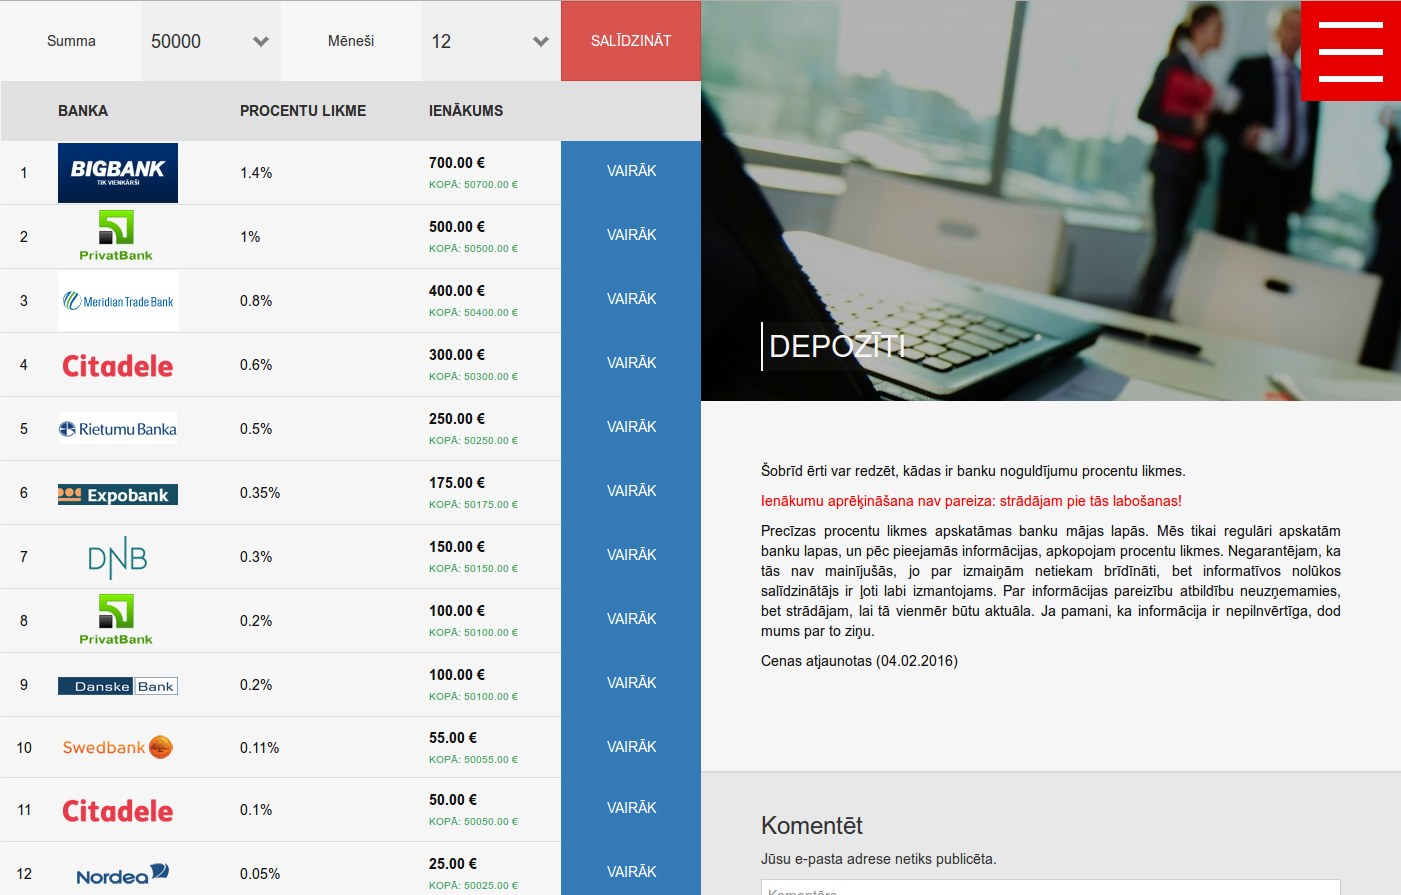Image resolution: width=1401 pixels, height=895 pixels.
Task: Click the Citadele logo at 0.6% rate
Action: [x=118, y=366]
